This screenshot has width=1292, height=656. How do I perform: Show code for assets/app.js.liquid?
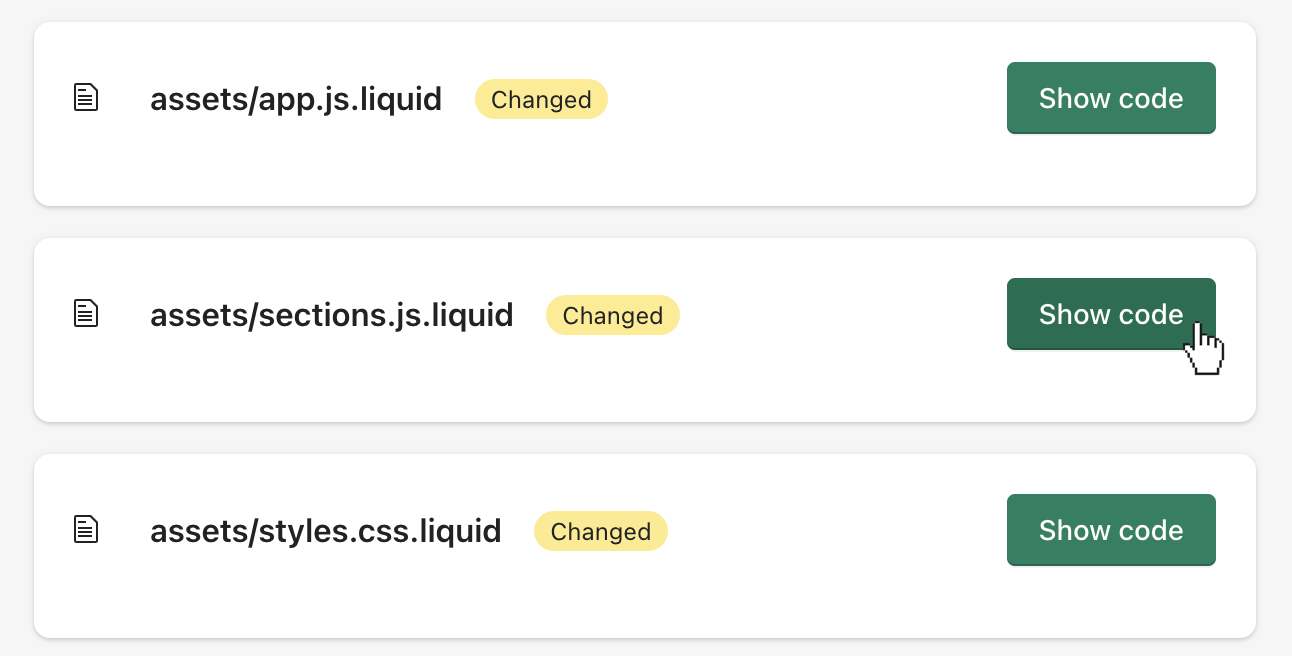pyautogui.click(x=1110, y=98)
